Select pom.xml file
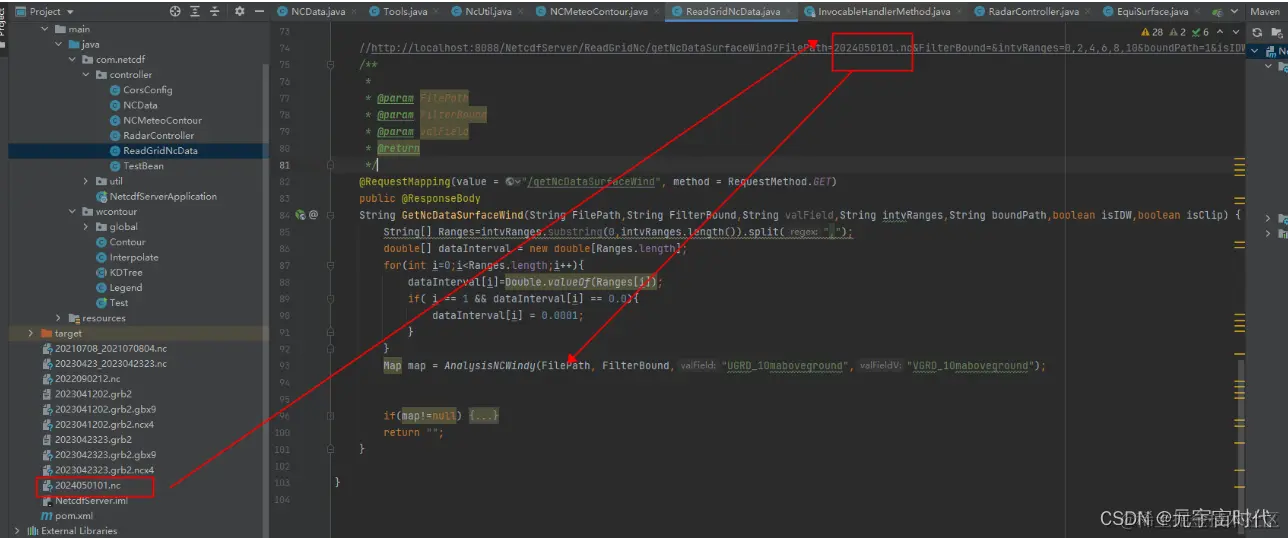 (66, 515)
